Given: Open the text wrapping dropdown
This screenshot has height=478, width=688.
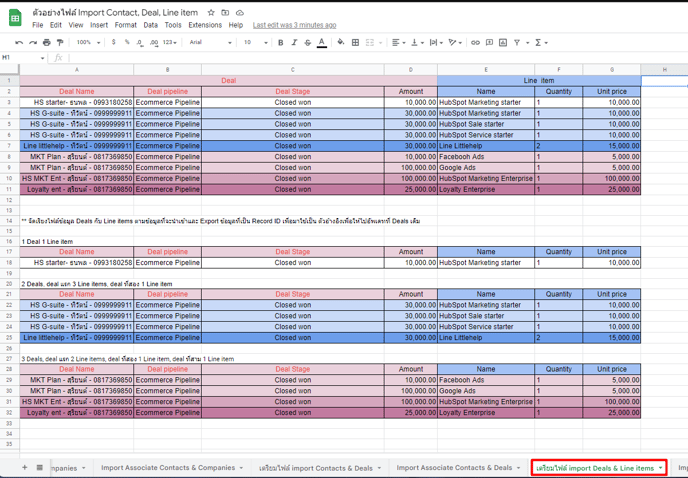Looking at the screenshot, I should (x=436, y=43).
